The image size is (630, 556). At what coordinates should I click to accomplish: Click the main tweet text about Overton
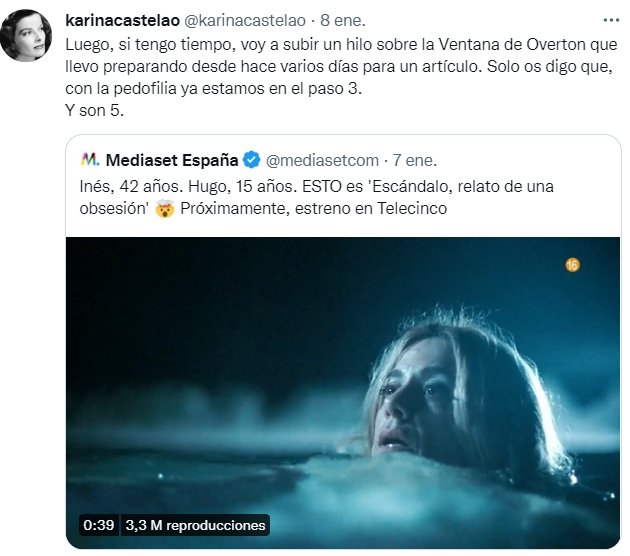tap(341, 66)
